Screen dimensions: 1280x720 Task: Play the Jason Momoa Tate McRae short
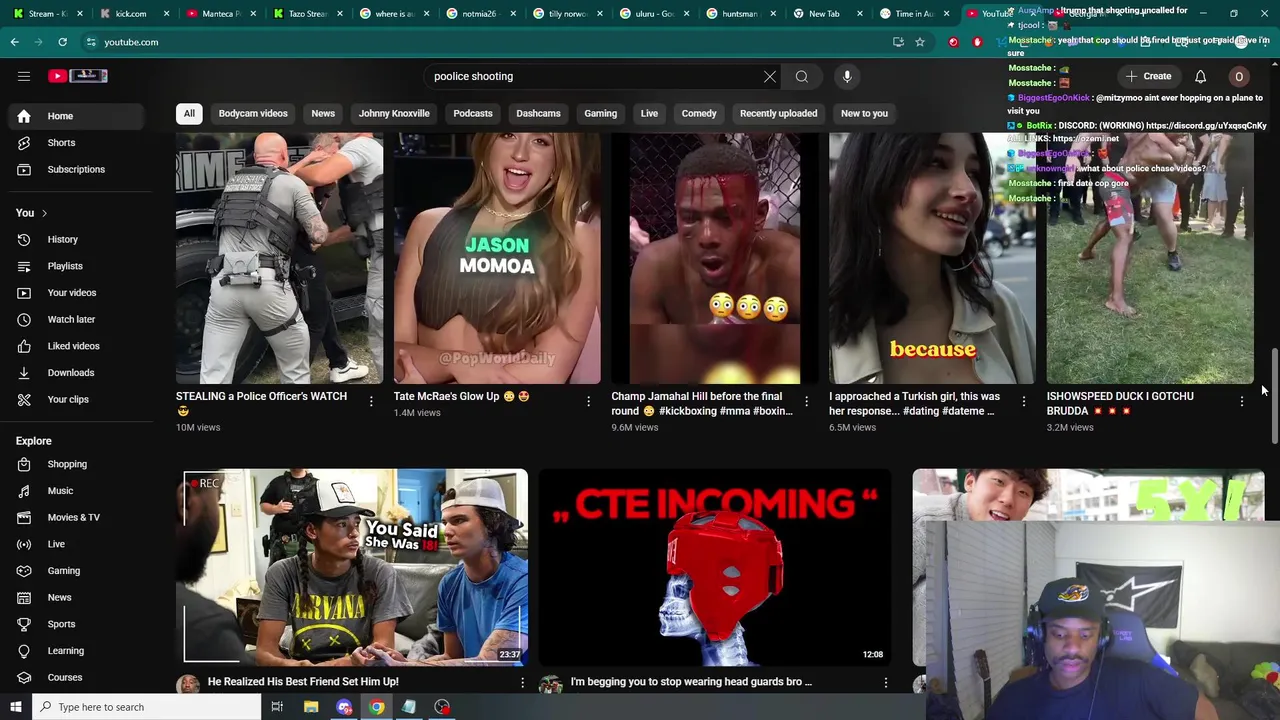pos(497,258)
